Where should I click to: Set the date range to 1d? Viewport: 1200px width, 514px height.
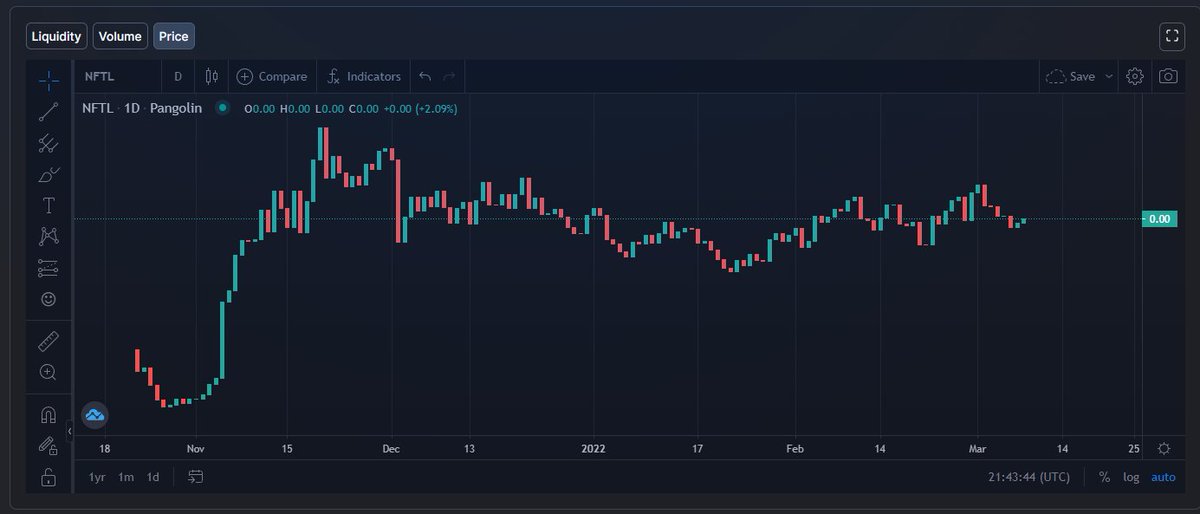pyautogui.click(x=153, y=477)
